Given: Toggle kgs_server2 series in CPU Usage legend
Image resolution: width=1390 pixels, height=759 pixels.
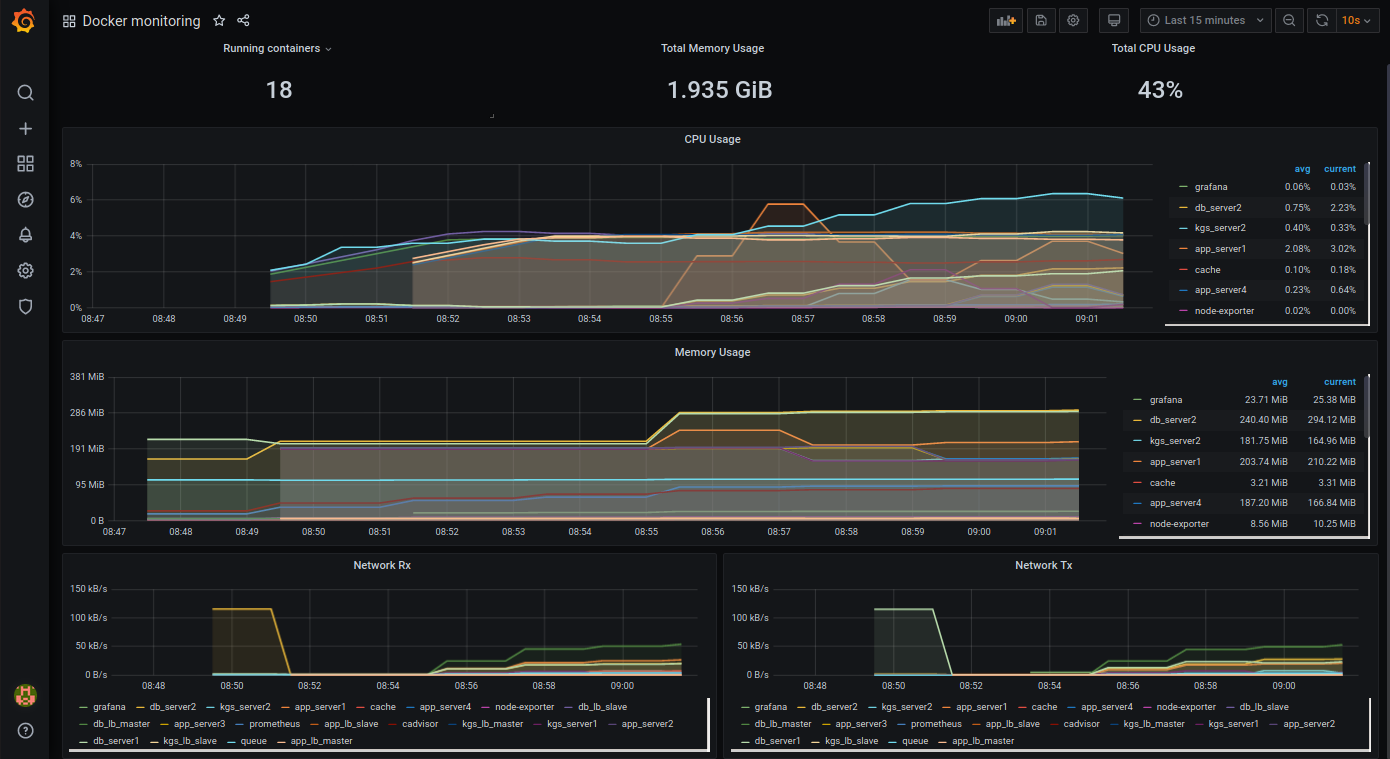Looking at the screenshot, I should [1220, 228].
